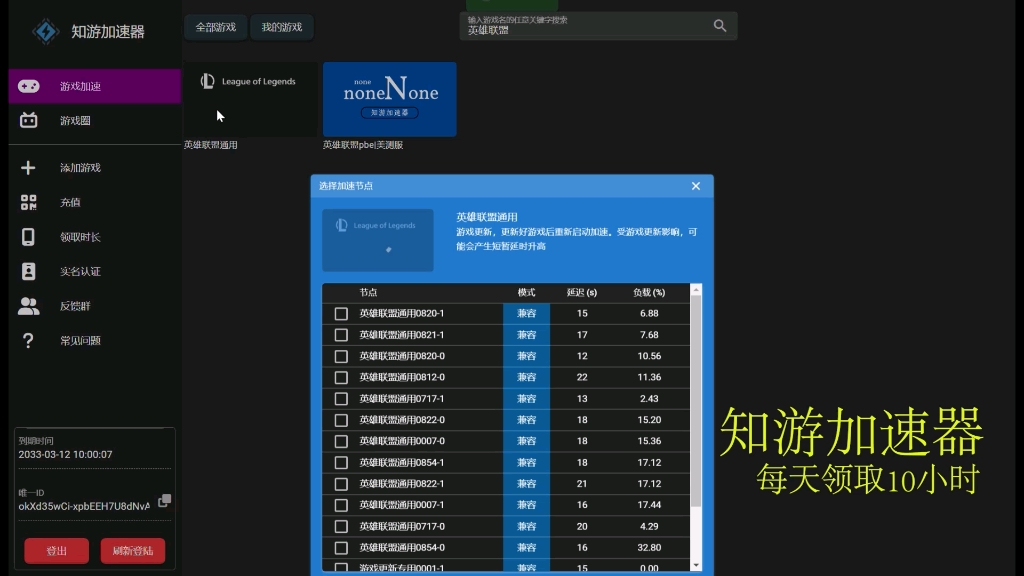Click the ID badge icon for 实名认证

point(28,271)
